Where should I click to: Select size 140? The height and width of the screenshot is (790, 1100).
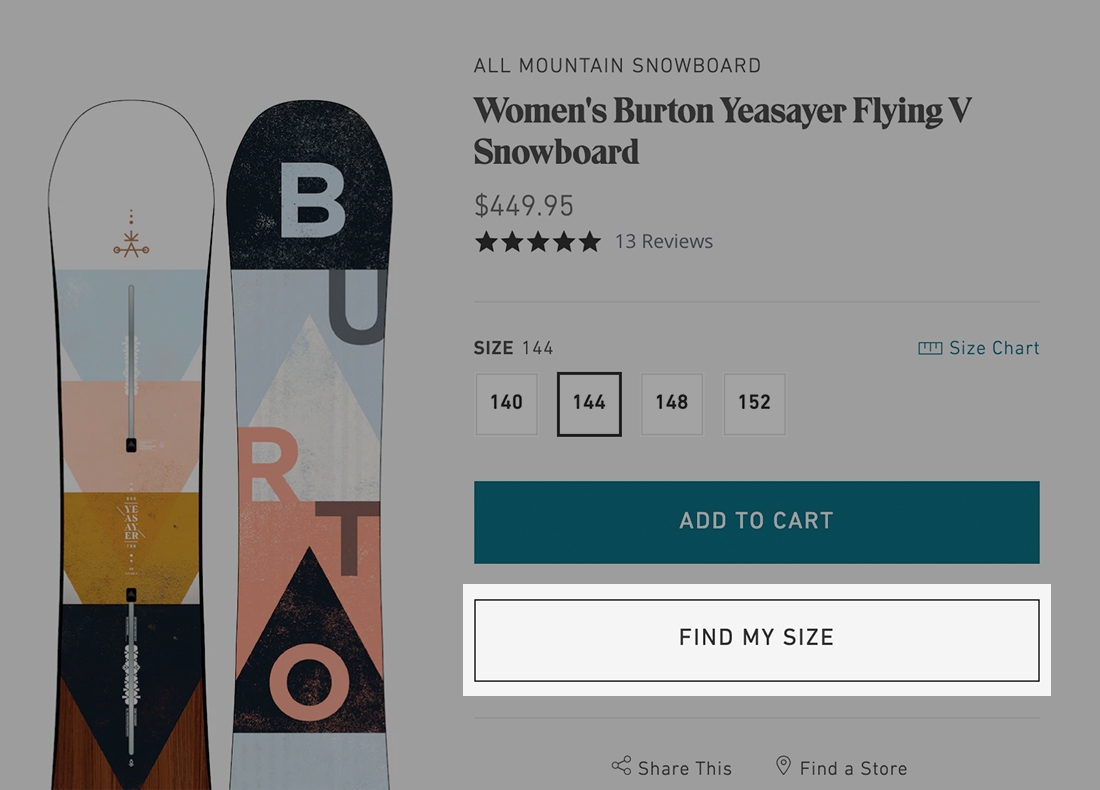[x=506, y=403]
